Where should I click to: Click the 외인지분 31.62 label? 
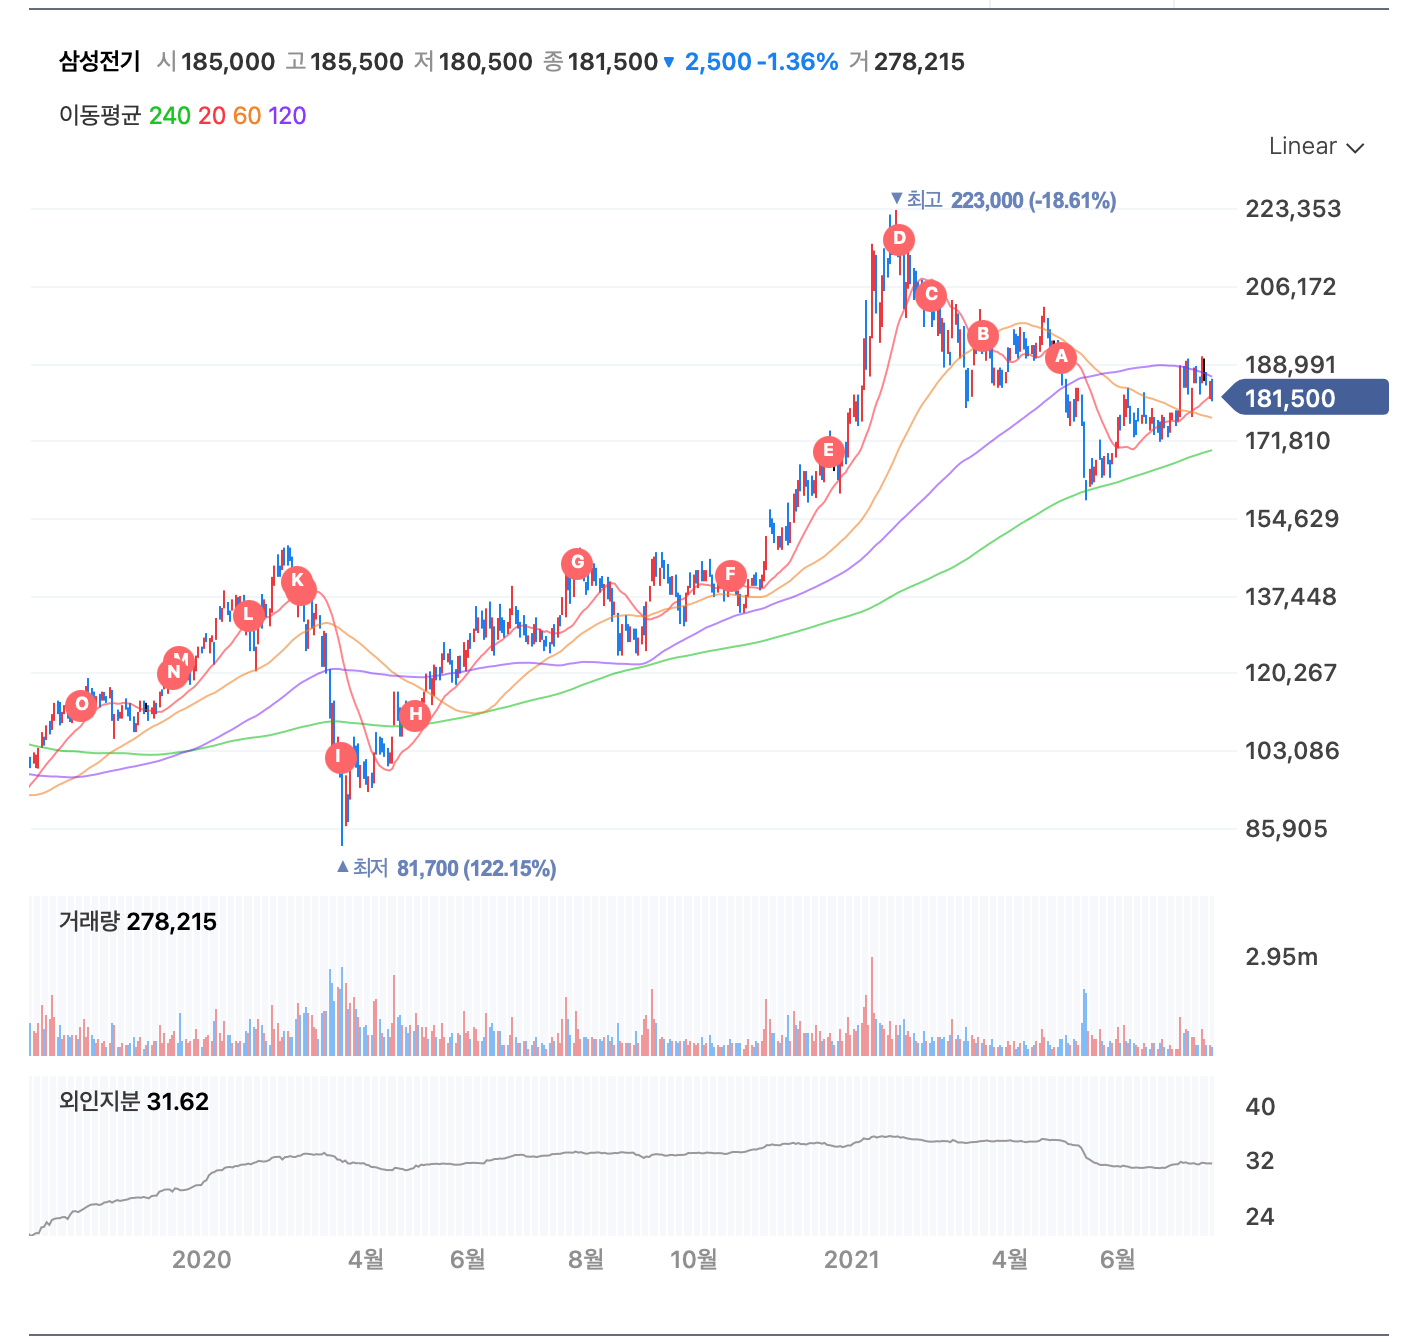coord(134,1102)
